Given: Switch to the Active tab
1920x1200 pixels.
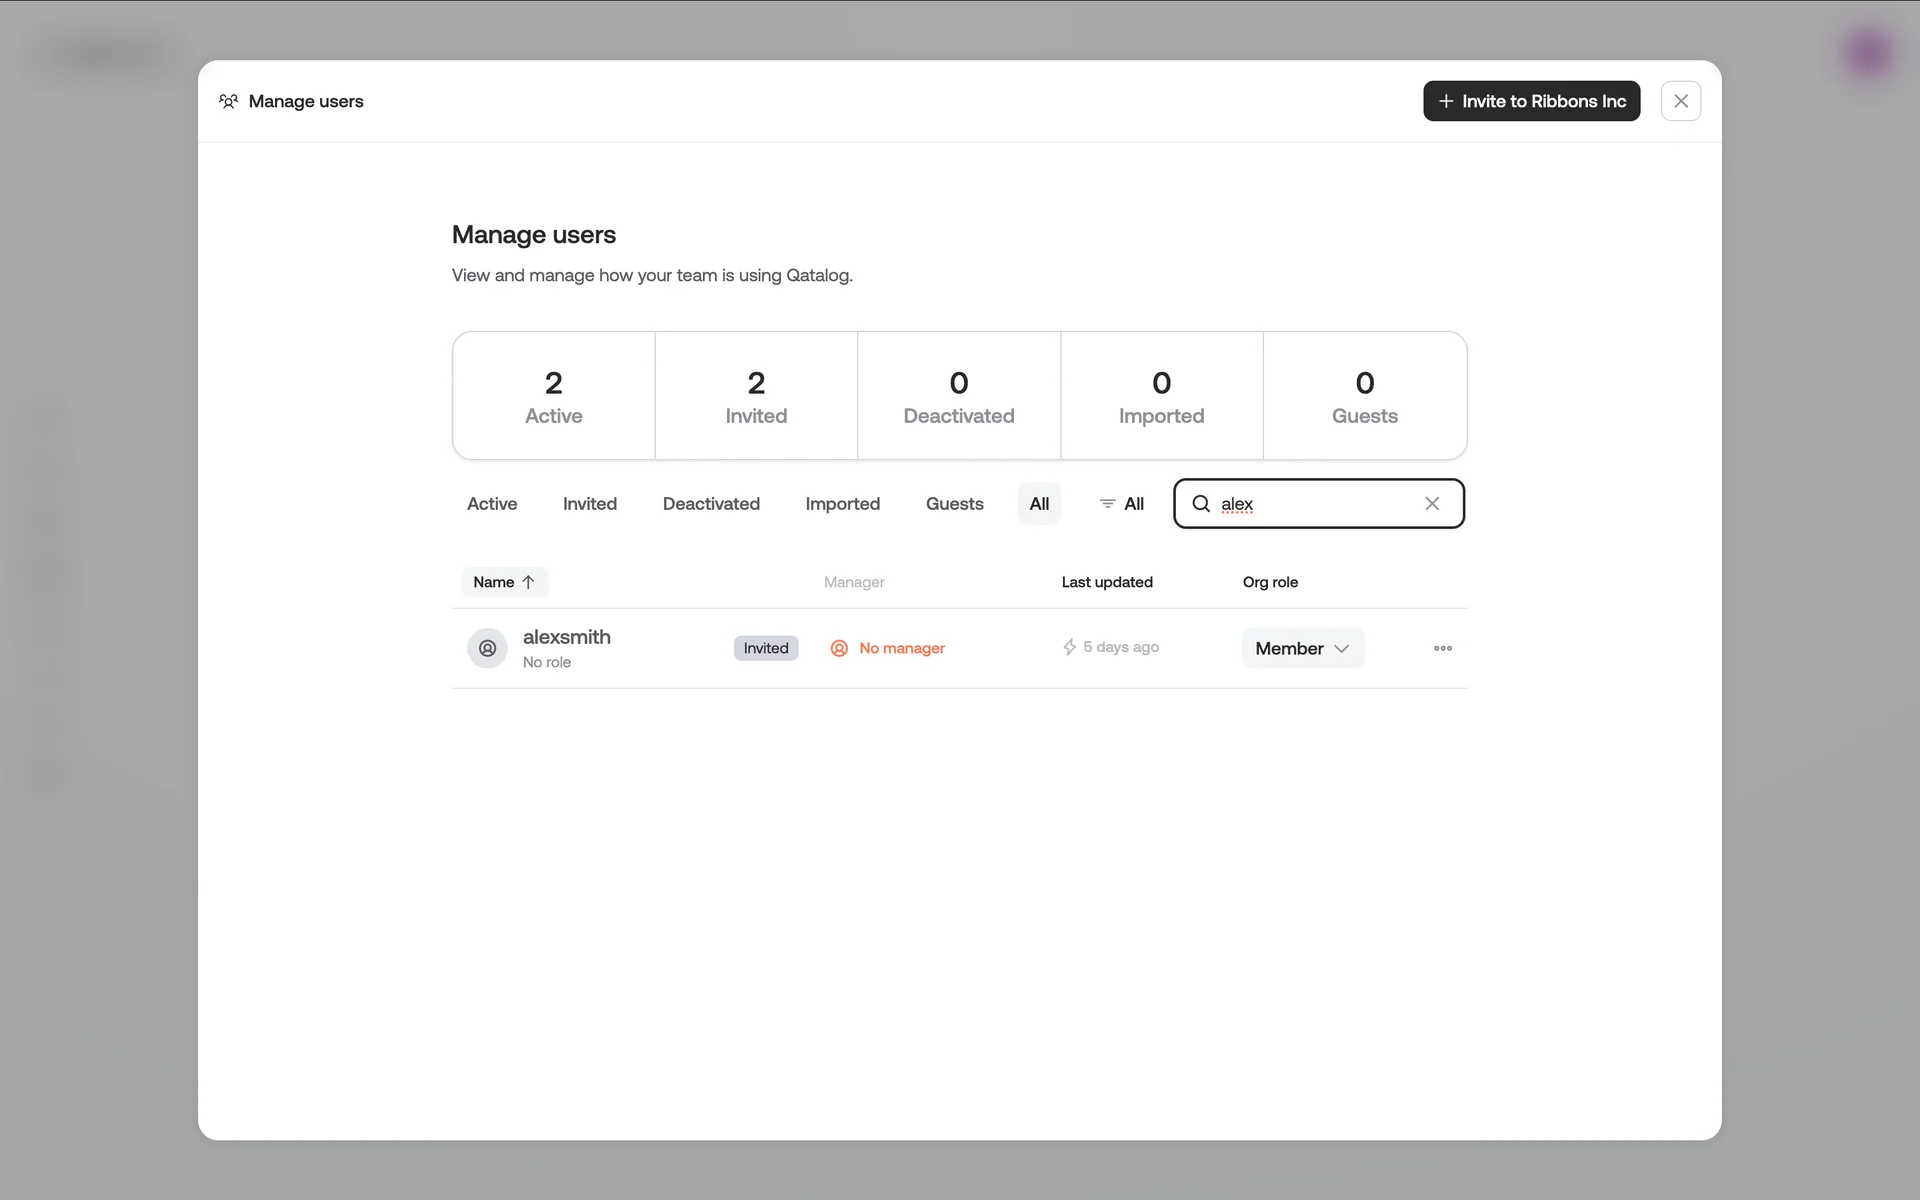Looking at the screenshot, I should coord(492,504).
